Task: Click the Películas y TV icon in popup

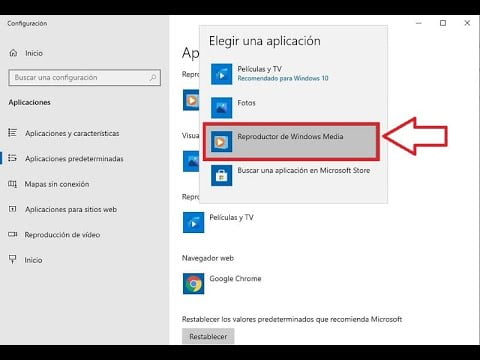Action: coord(222,74)
